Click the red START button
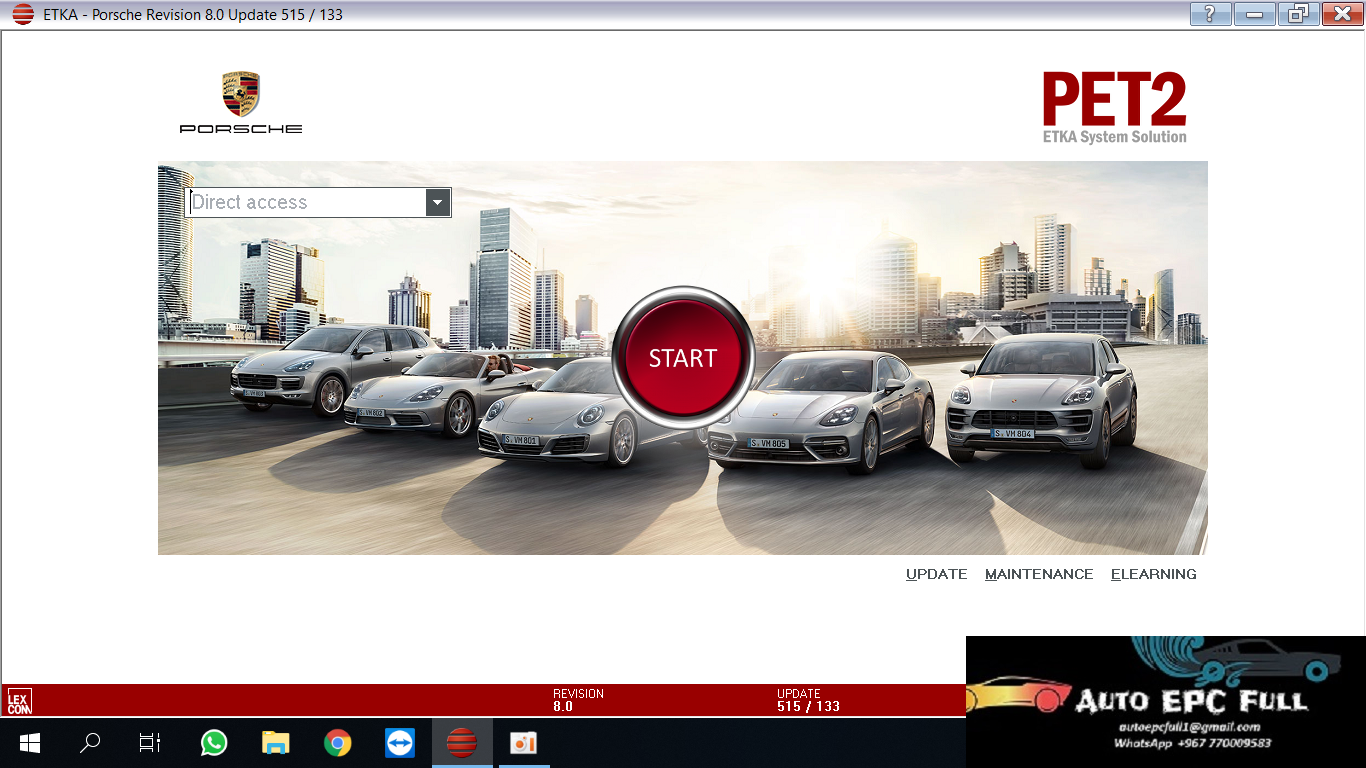1366x768 pixels. (x=683, y=357)
